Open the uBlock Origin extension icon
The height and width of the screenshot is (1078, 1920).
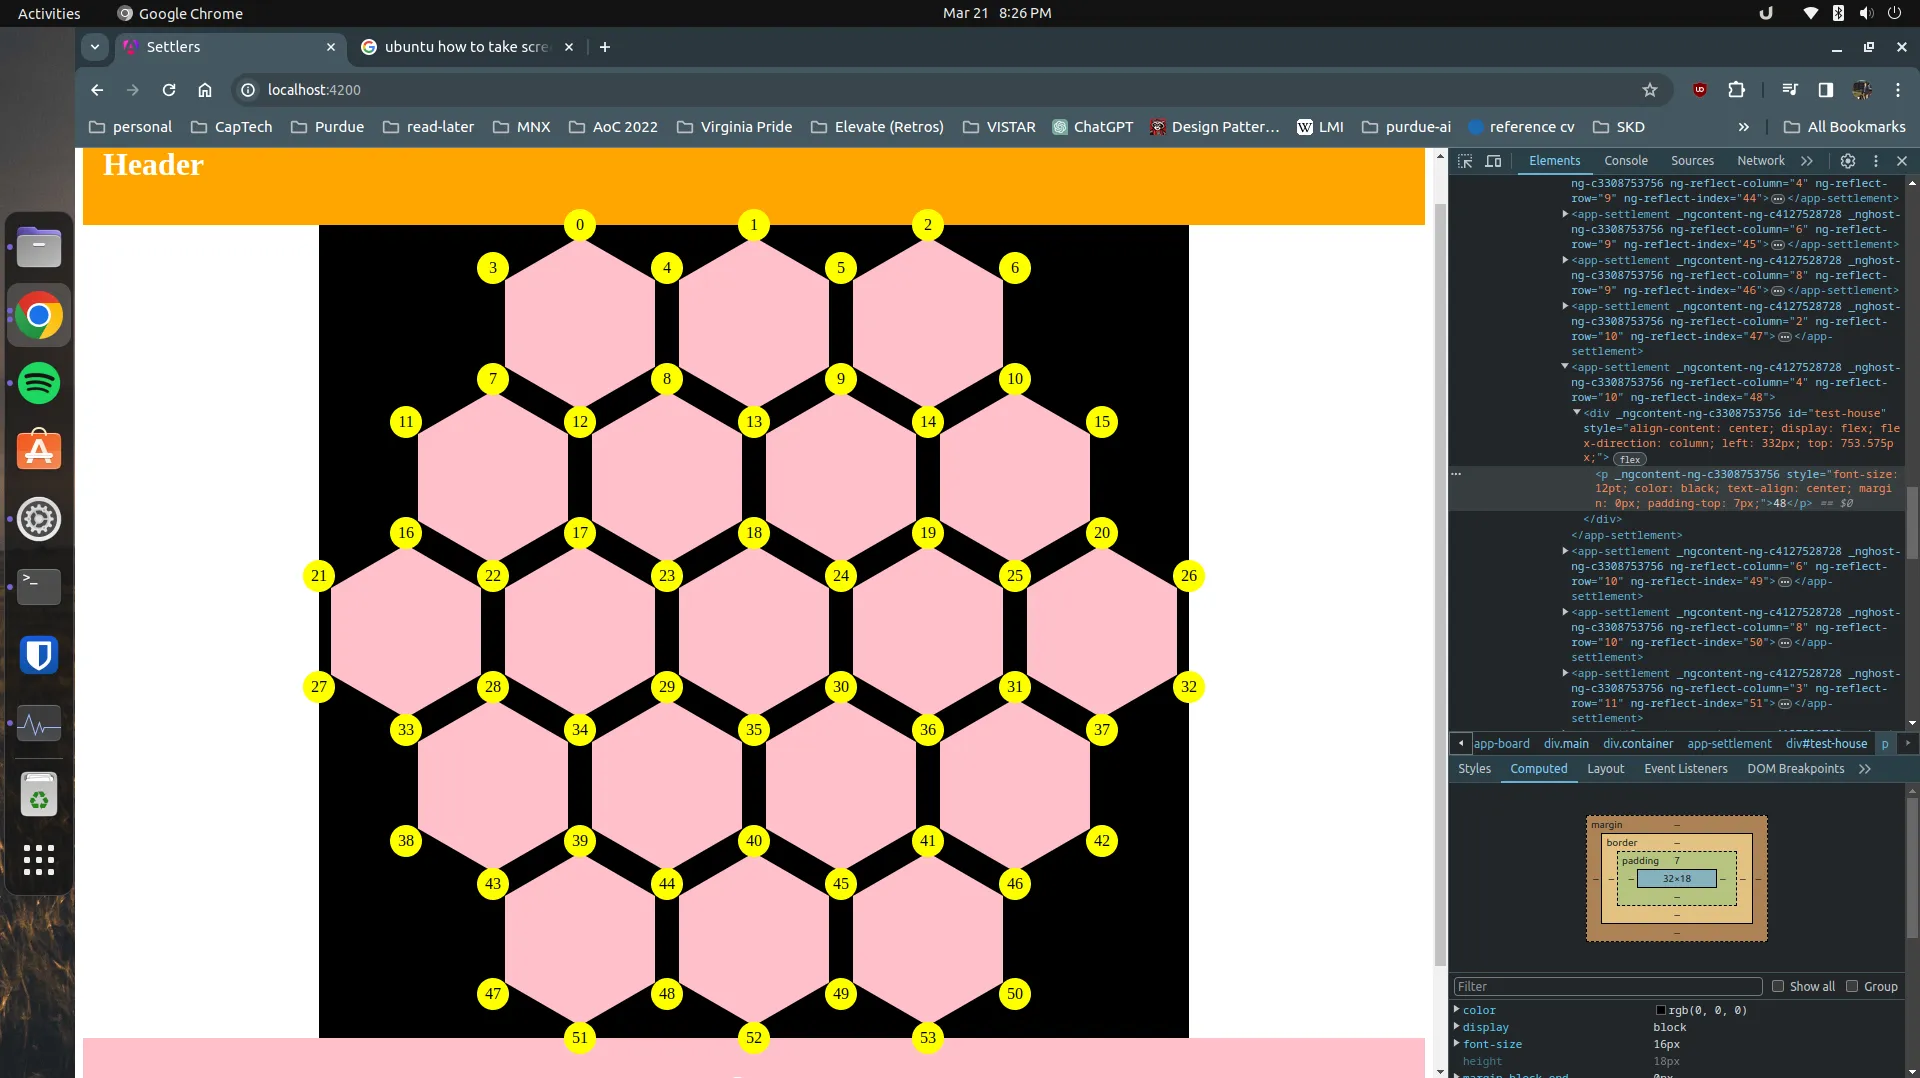click(x=1700, y=90)
